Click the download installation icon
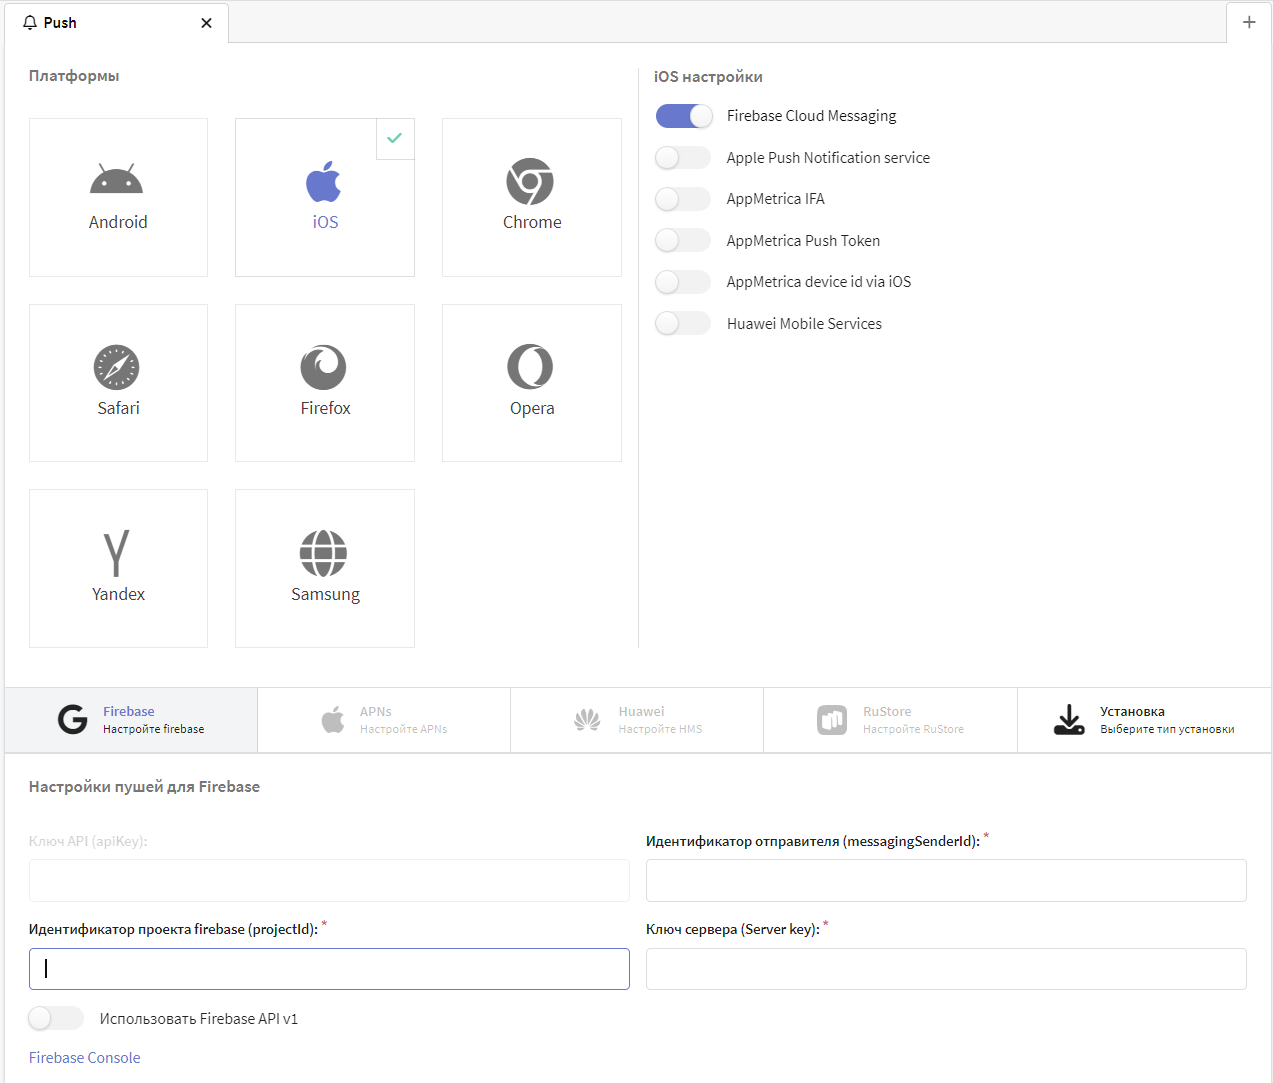 (1069, 719)
